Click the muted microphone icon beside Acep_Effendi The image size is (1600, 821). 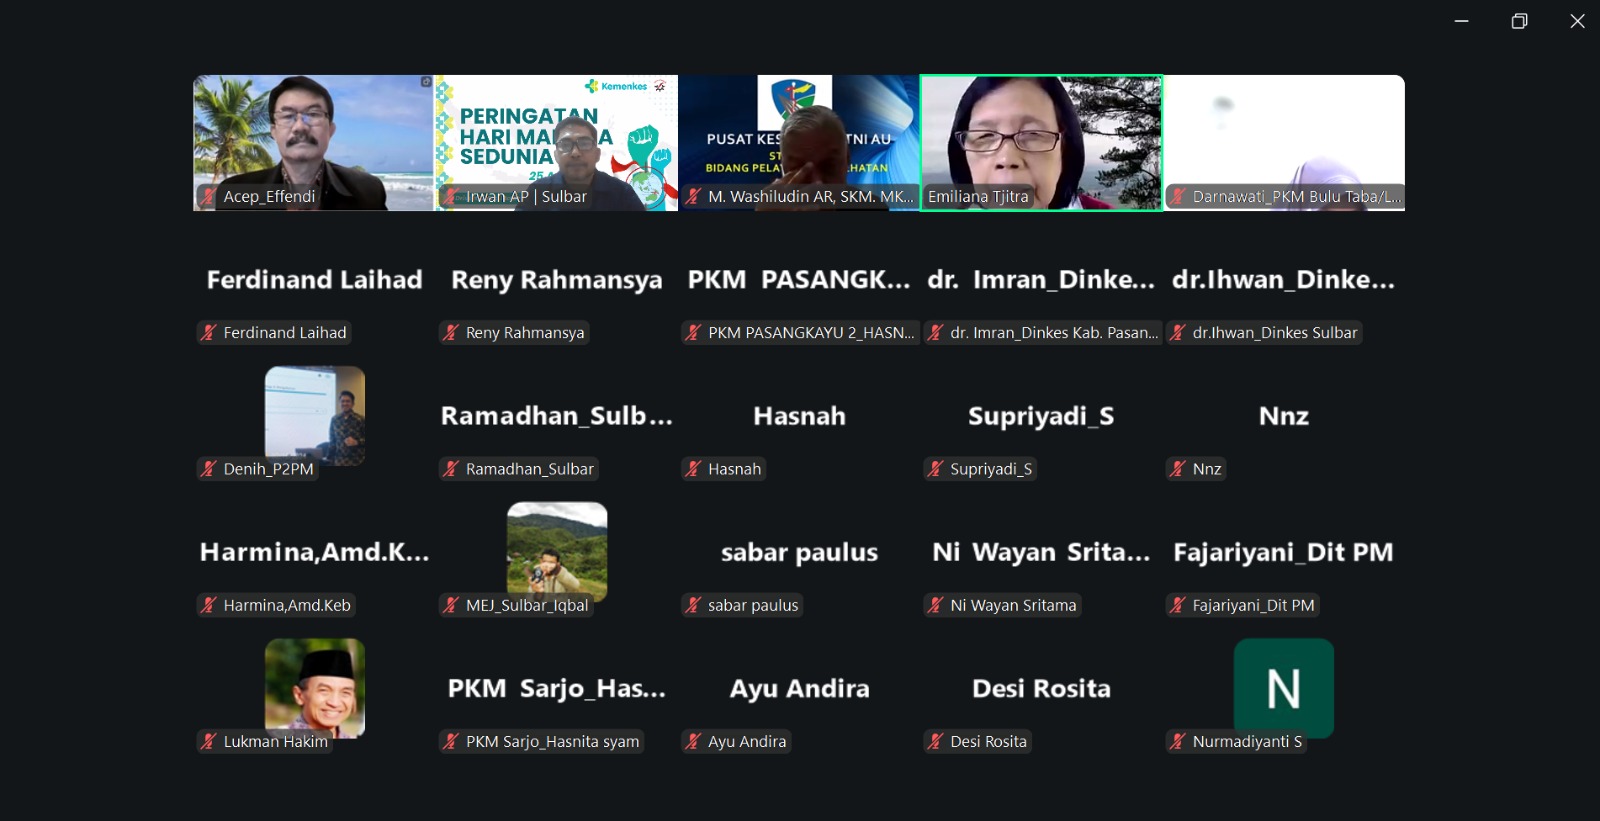208,197
